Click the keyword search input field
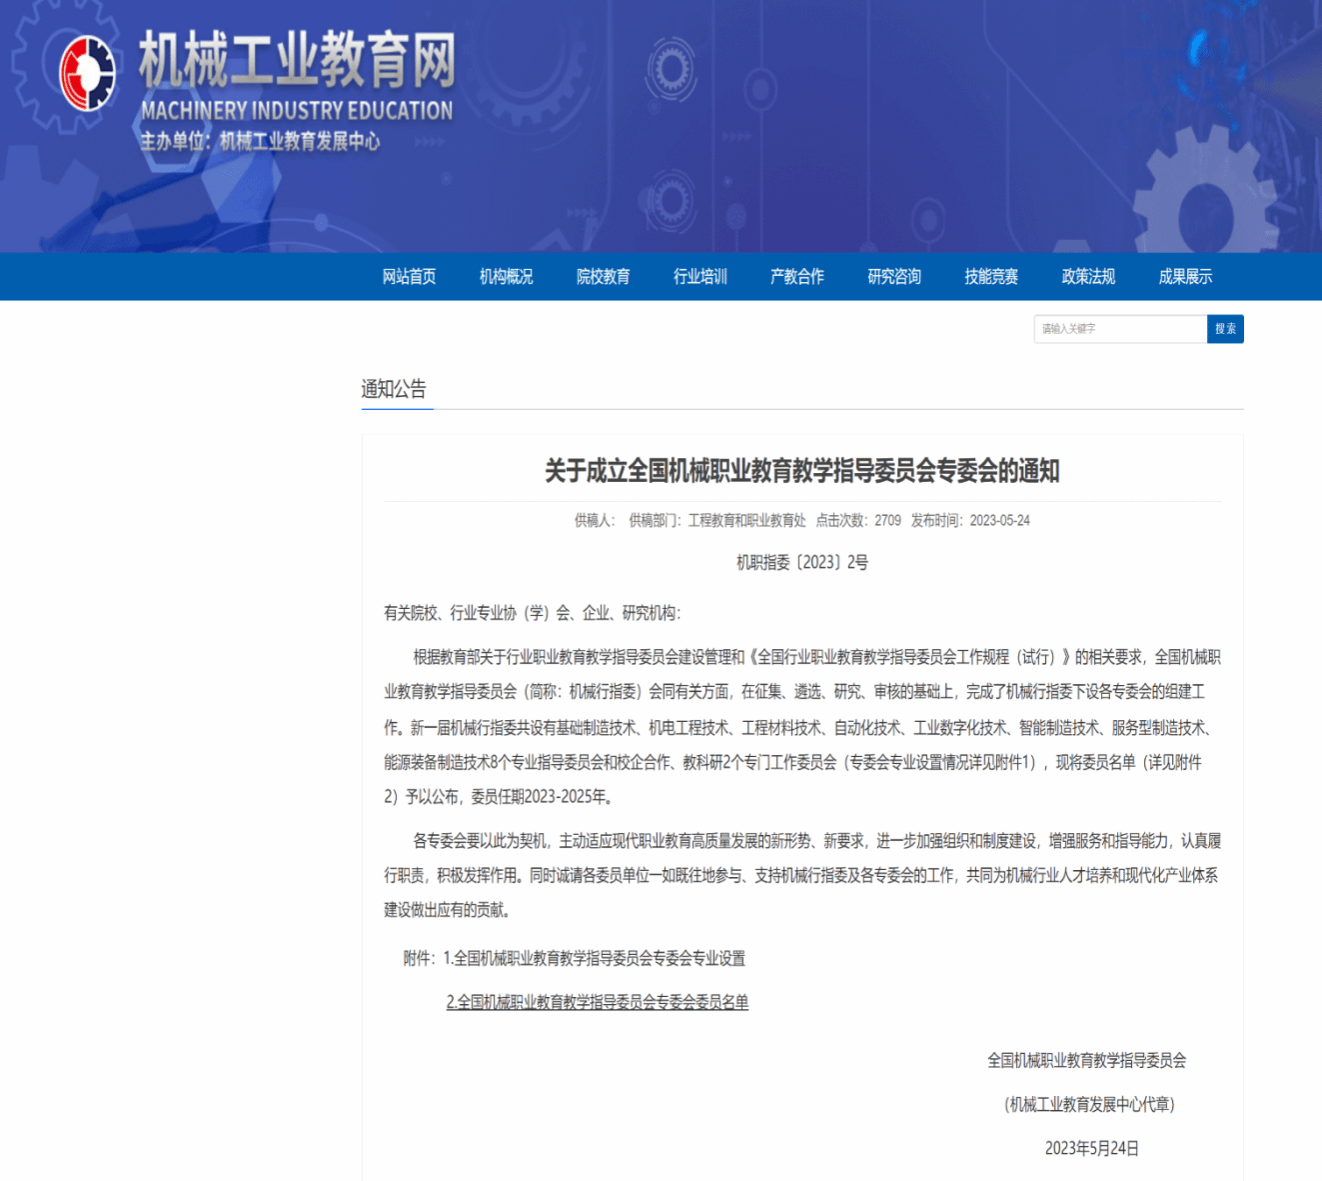Viewport: 1322px width, 1181px height. pyautogui.click(x=1119, y=329)
